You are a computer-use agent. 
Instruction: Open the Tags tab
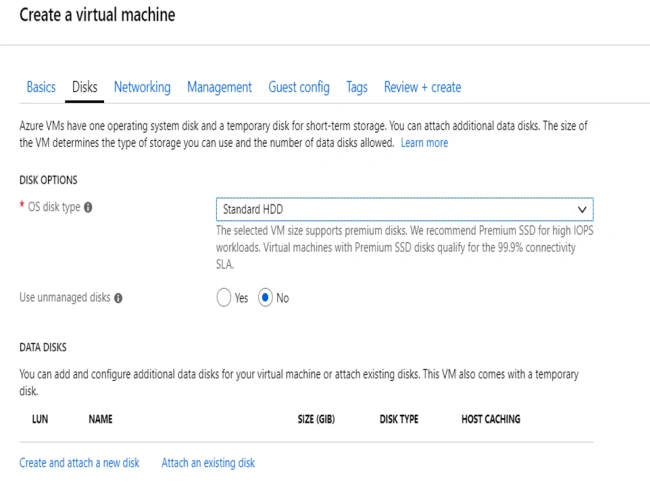click(x=357, y=87)
